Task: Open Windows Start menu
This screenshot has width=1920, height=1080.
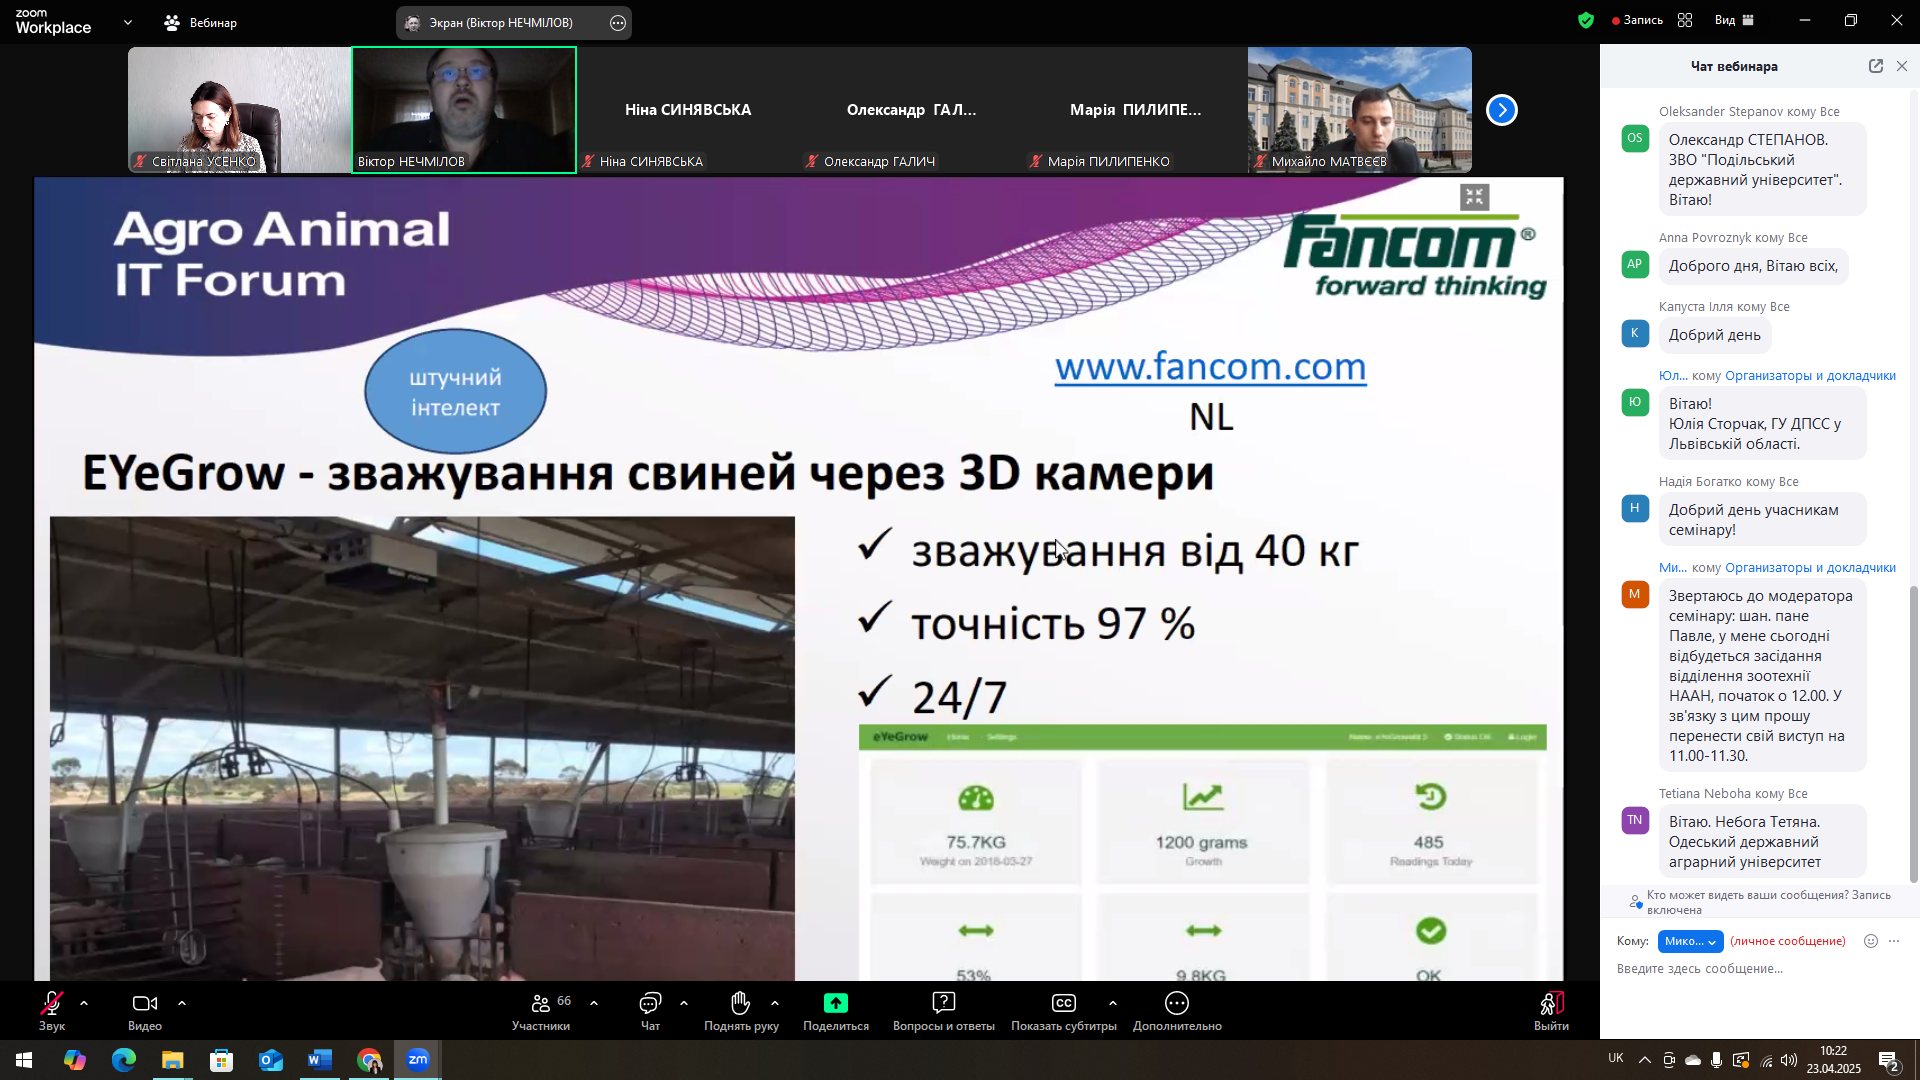Action: (x=24, y=1060)
